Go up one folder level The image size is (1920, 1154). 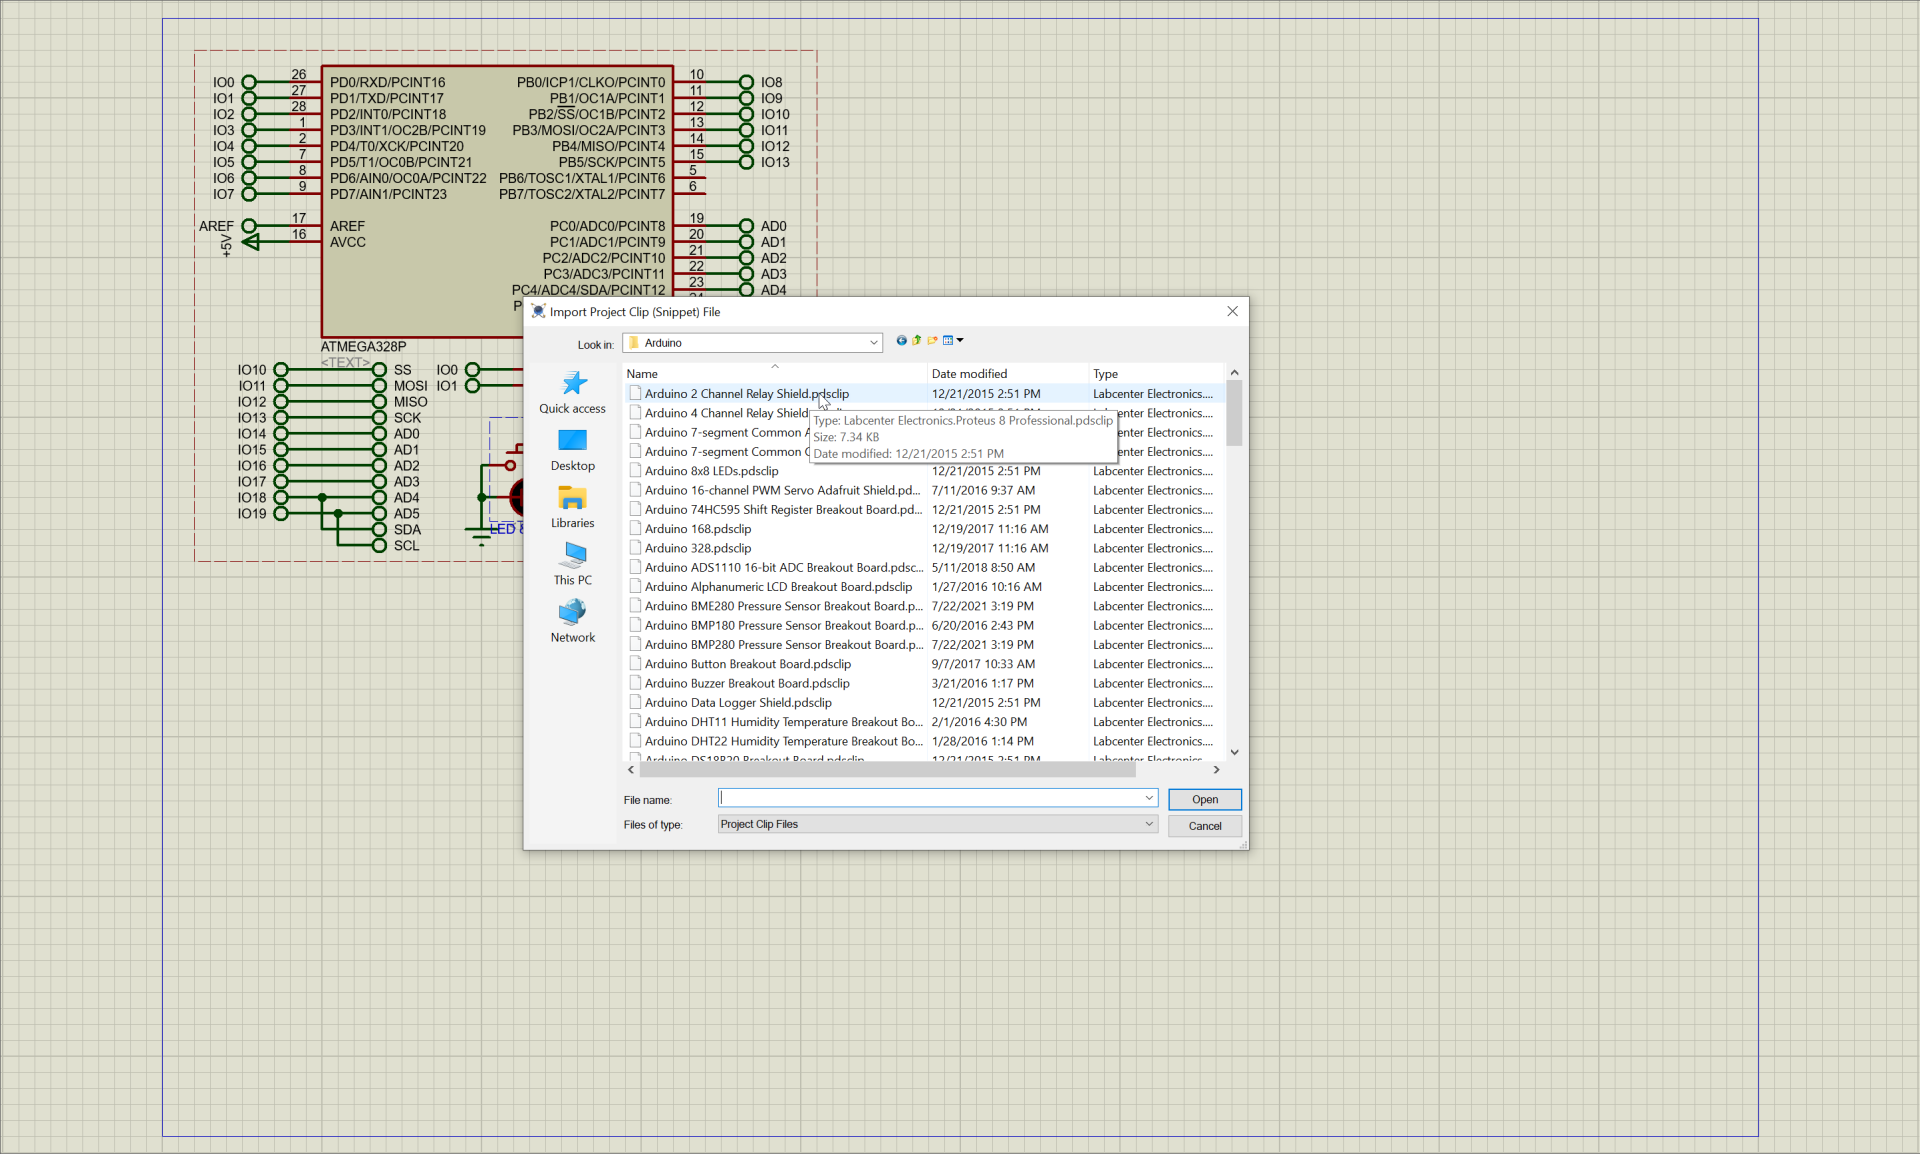pos(917,341)
